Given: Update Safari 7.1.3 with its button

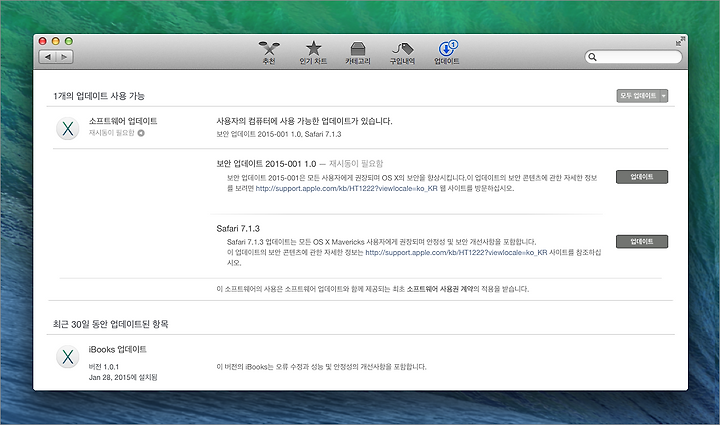Looking at the screenshot, I should coord(641,241).
